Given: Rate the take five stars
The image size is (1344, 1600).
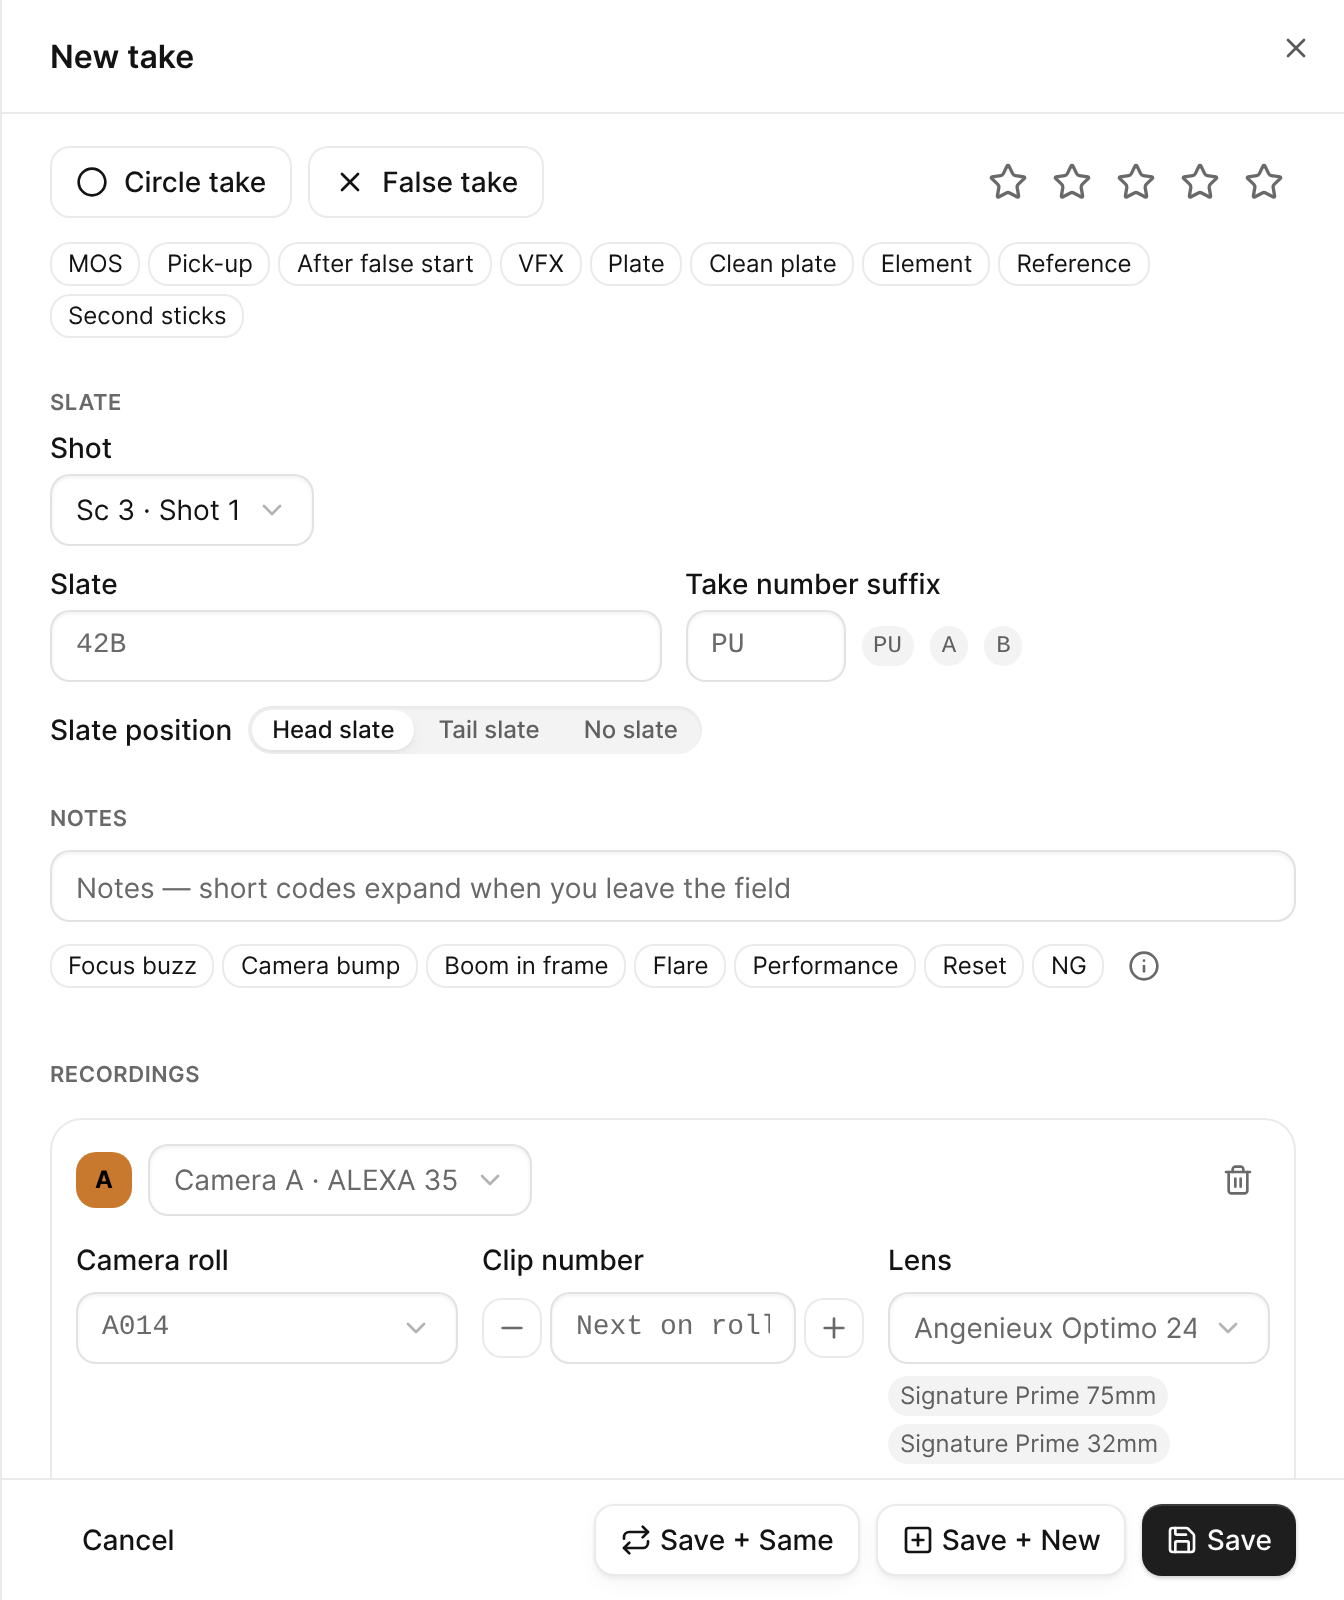Looking at the screenshot, I should pos(1264,182).
